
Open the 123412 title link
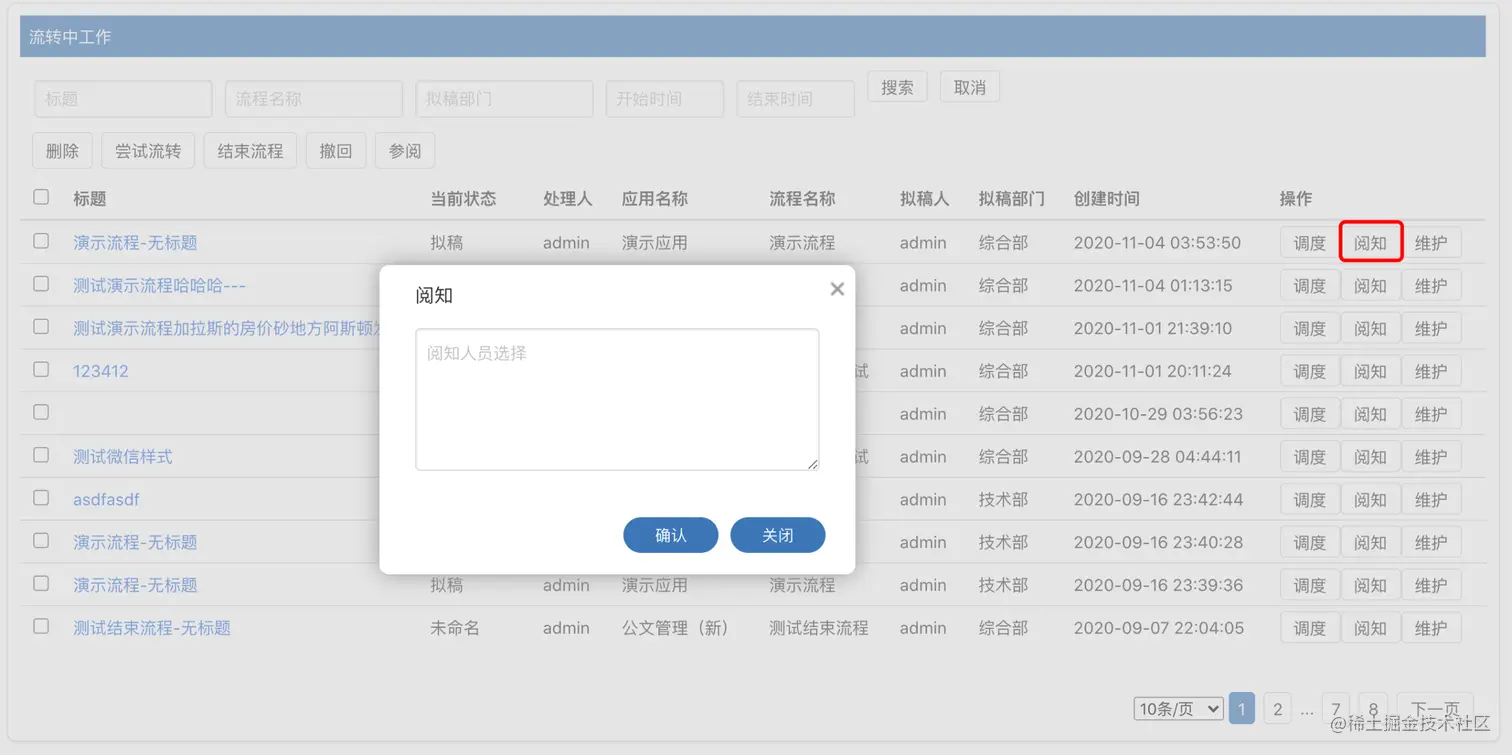[x=101, y=371]
